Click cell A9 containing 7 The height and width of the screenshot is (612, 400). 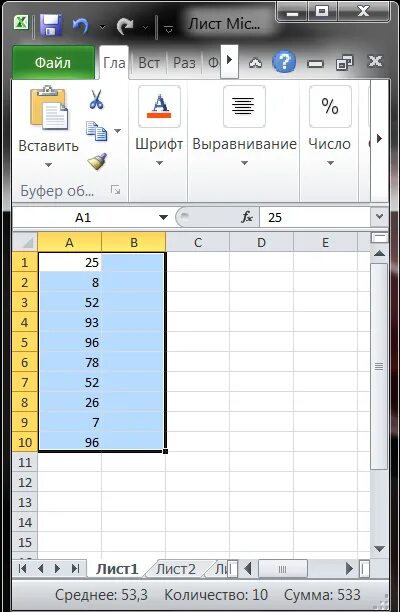click(70, 423)
